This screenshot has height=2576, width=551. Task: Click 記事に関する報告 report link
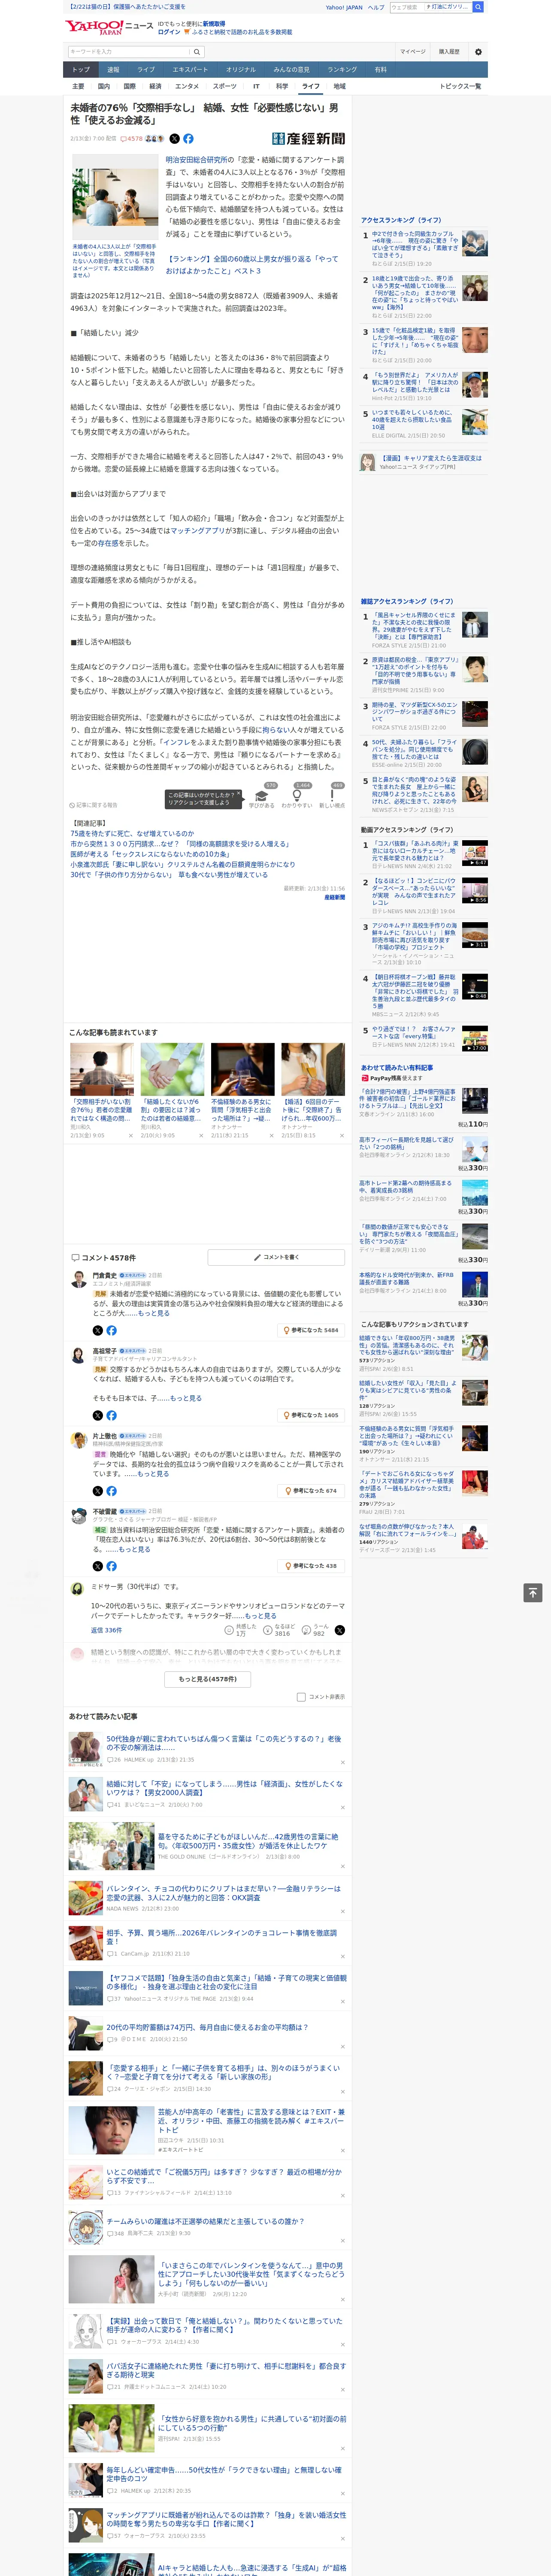click(x=93, y=805)
